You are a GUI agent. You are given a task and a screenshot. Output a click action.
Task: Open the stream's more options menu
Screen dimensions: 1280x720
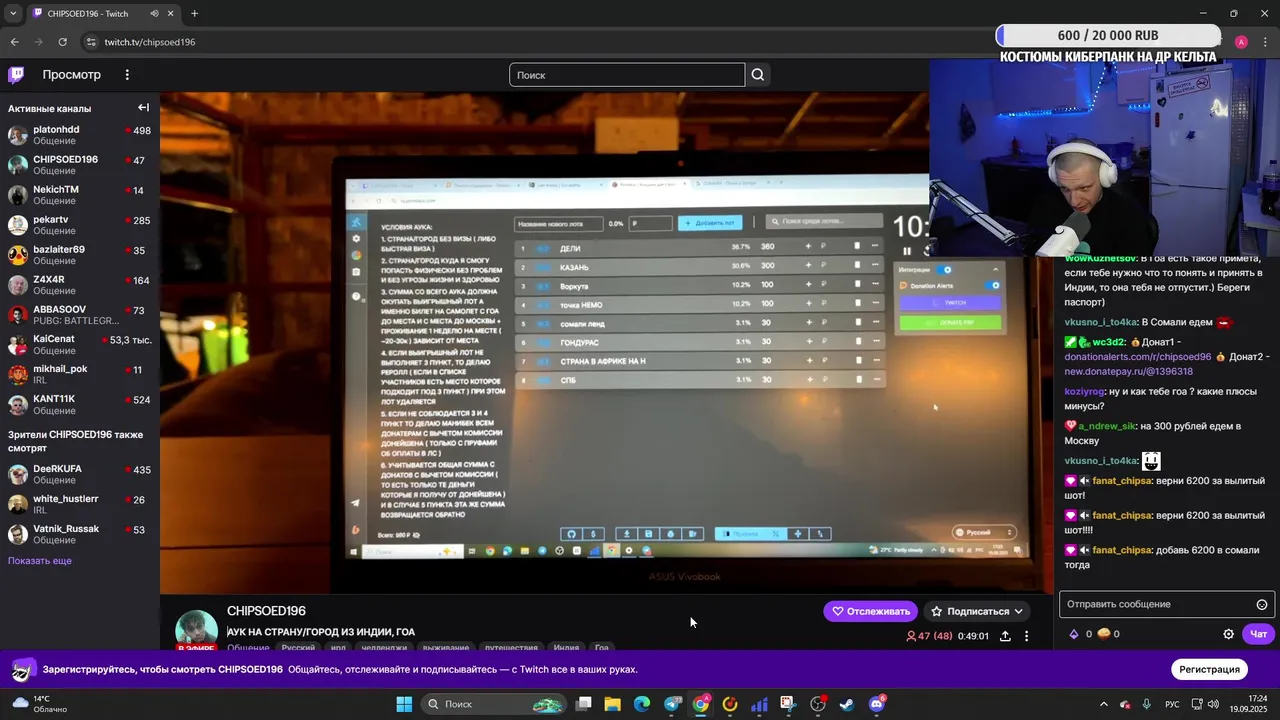[1026, 636]
